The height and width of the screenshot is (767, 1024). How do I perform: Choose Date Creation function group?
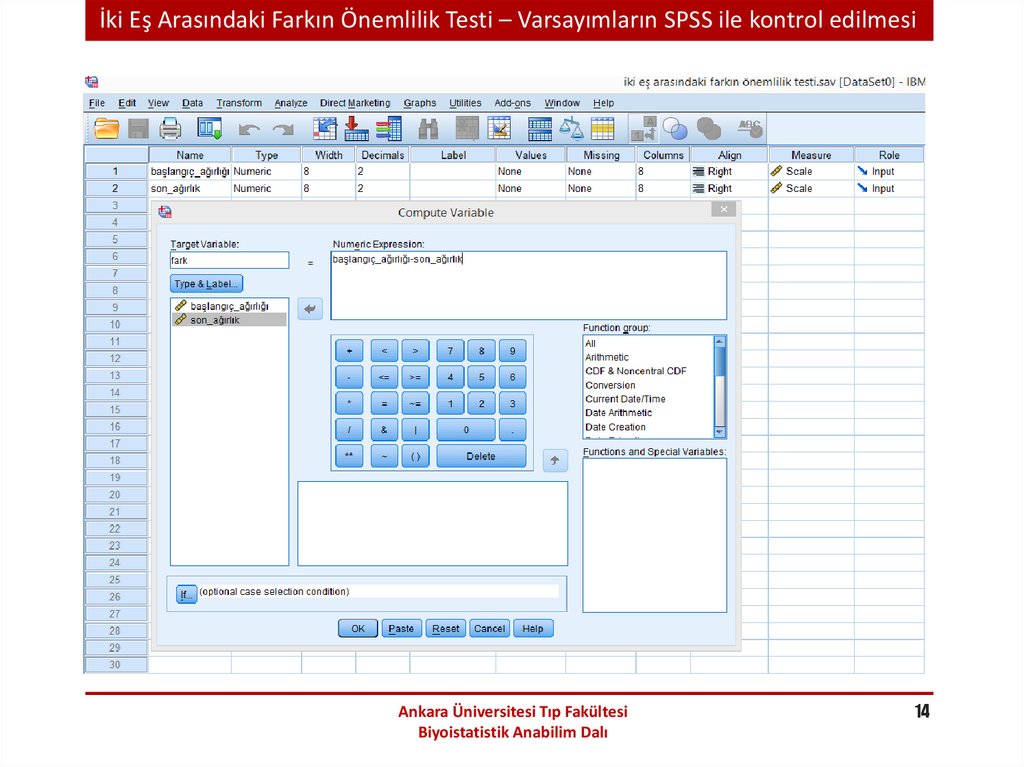coord(615,427)
